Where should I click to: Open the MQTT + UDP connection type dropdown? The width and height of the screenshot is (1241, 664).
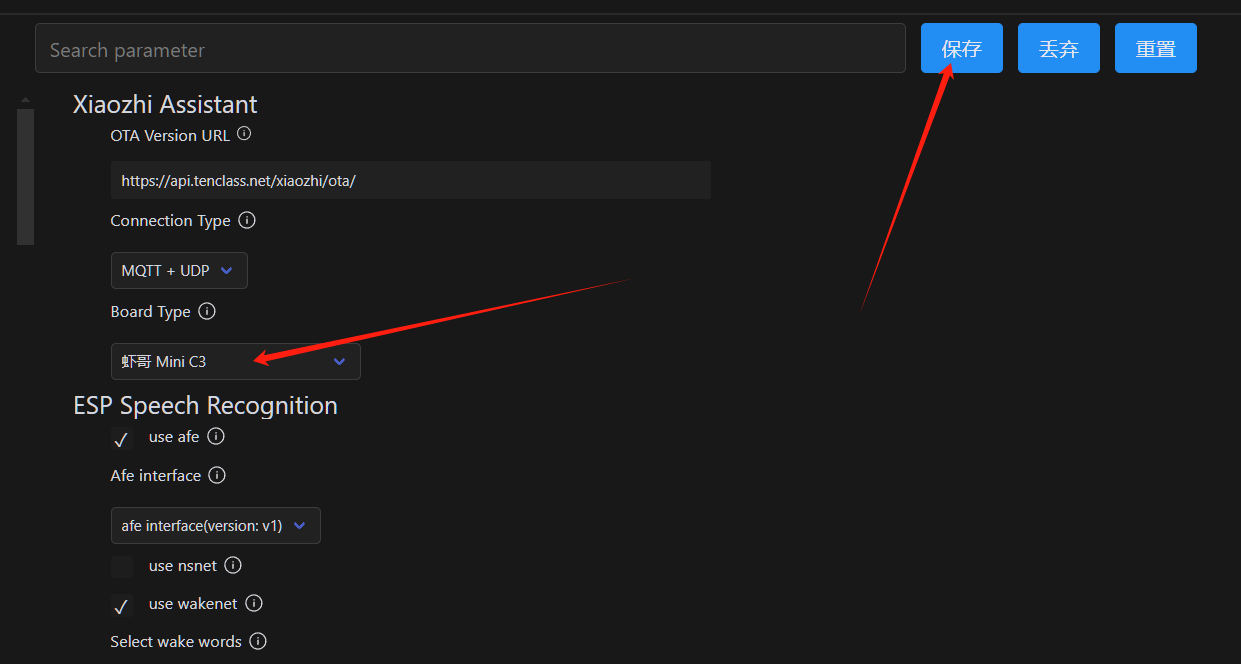click(x=179, y=271)
